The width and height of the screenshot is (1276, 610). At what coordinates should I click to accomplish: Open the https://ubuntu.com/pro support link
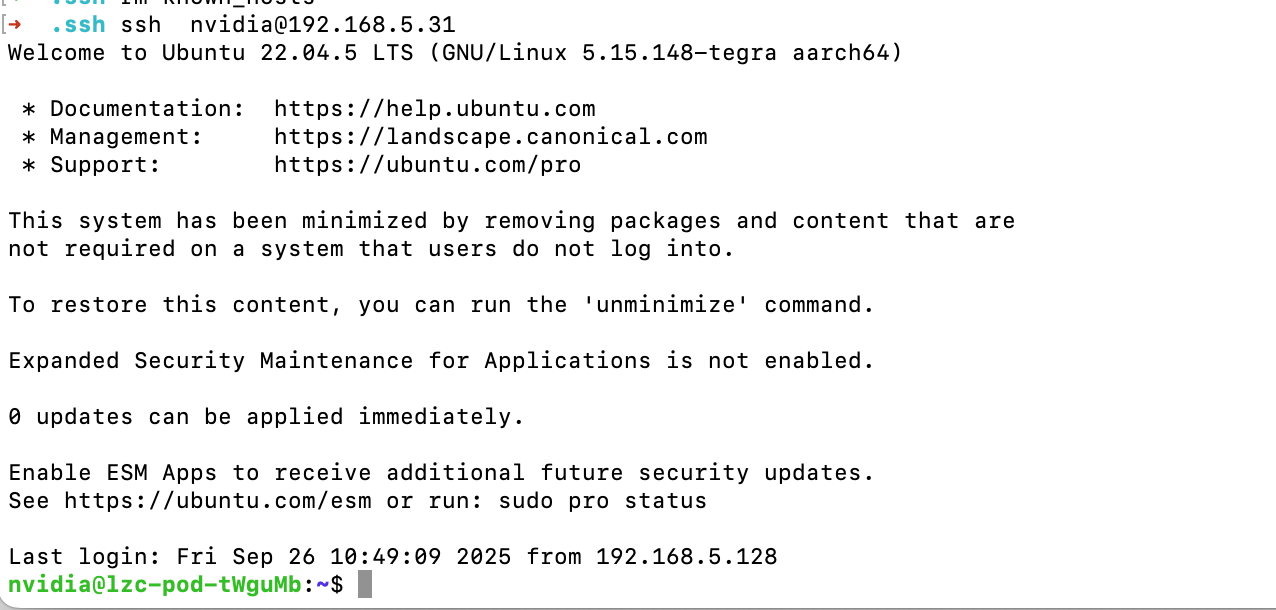(x=428, y=164)
